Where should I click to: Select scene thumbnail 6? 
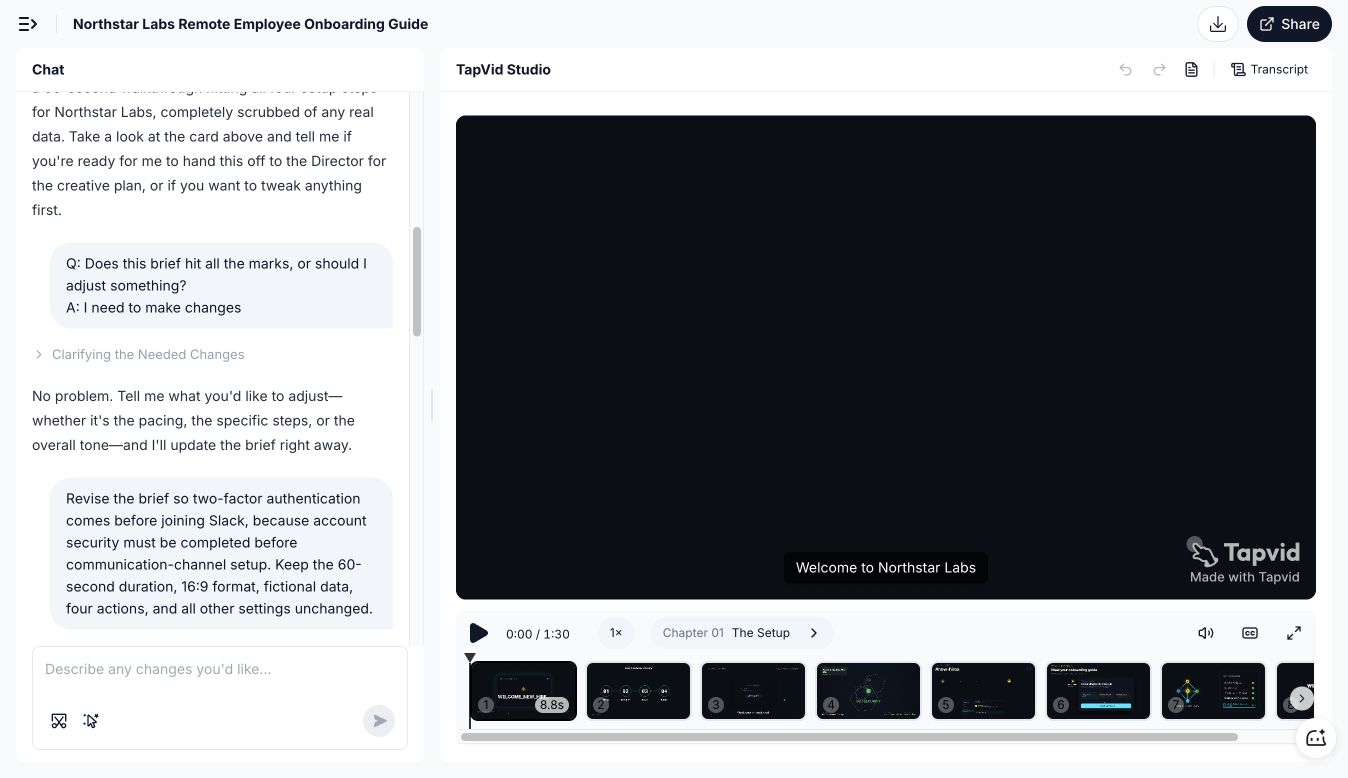[x=1098, y=690]
